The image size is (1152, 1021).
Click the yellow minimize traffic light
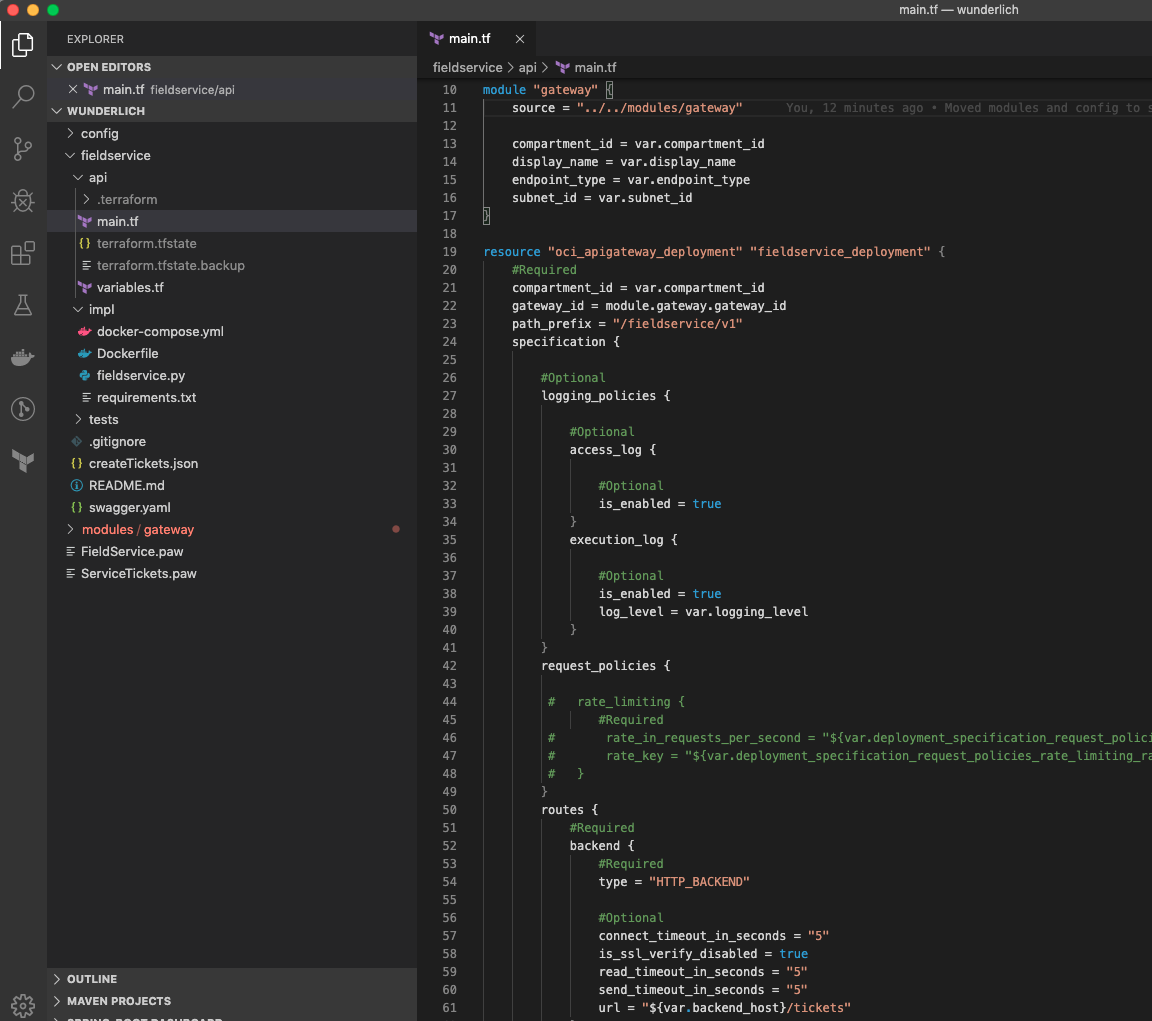pos(33,9)
